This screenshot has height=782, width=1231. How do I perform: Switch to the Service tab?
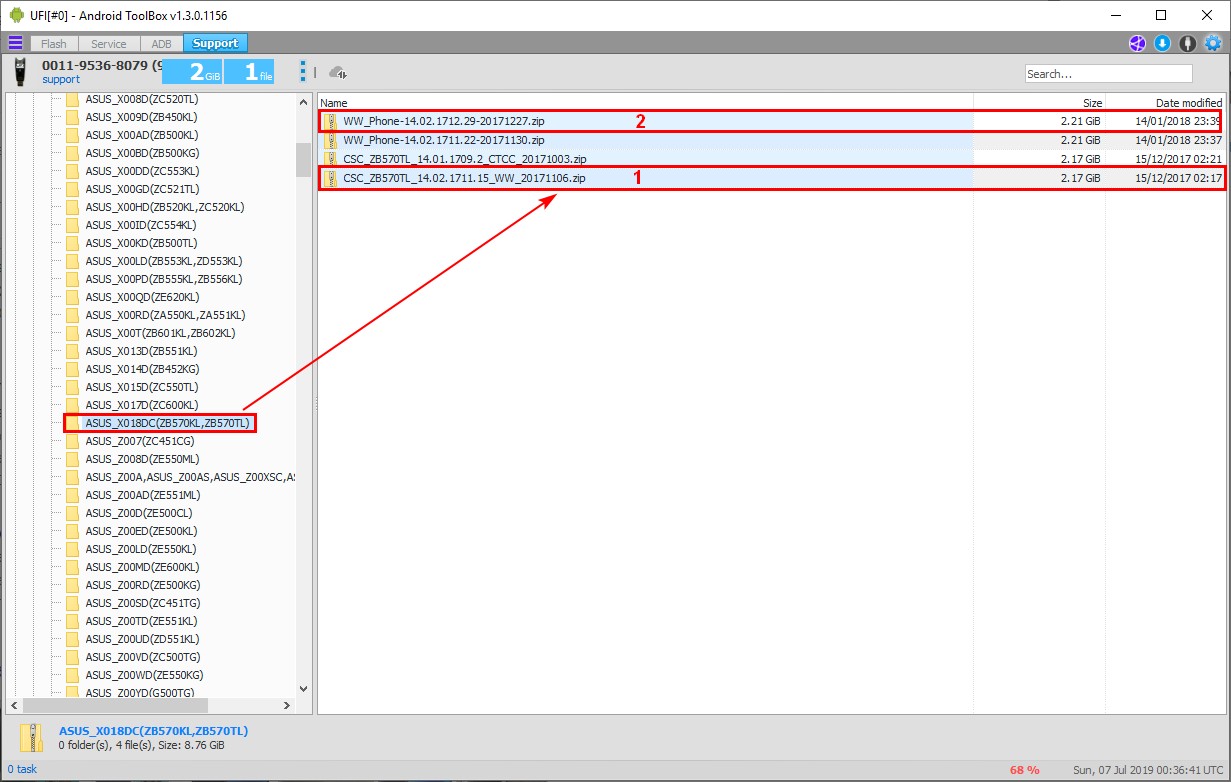pos(109,43)
